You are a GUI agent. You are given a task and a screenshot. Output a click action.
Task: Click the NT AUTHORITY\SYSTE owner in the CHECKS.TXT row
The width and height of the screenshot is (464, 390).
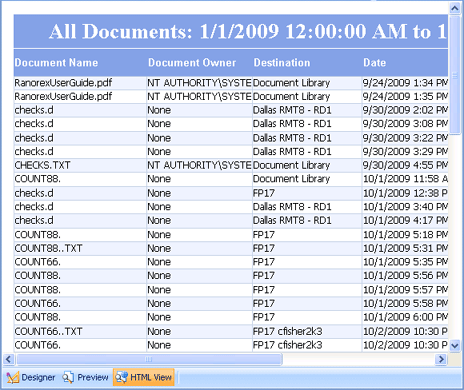199,165
